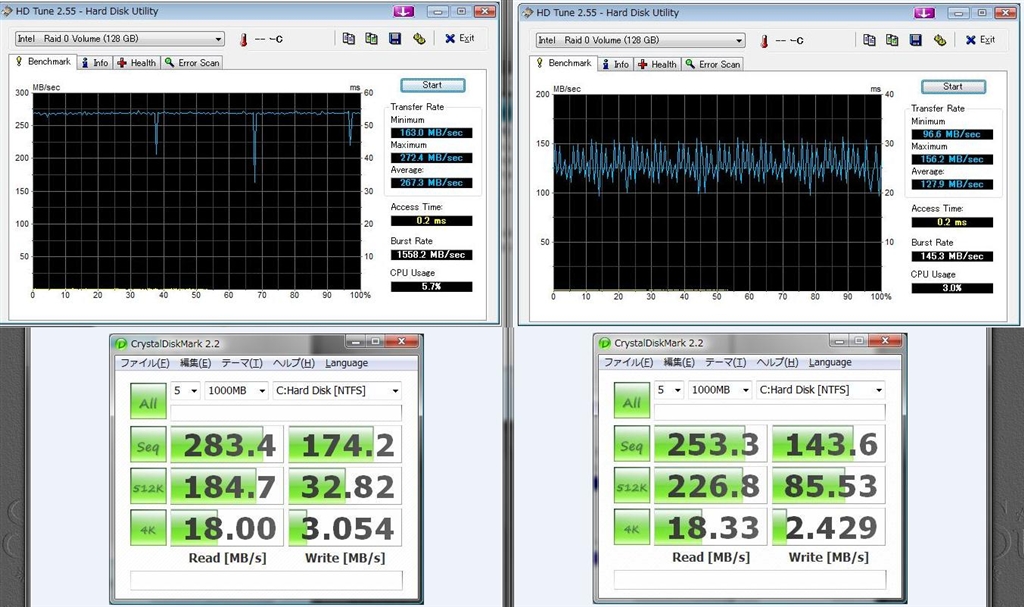Run All tests in left CrystalDiskMark window
This screenshot has height=607, width=1024.
coord(148,402)
